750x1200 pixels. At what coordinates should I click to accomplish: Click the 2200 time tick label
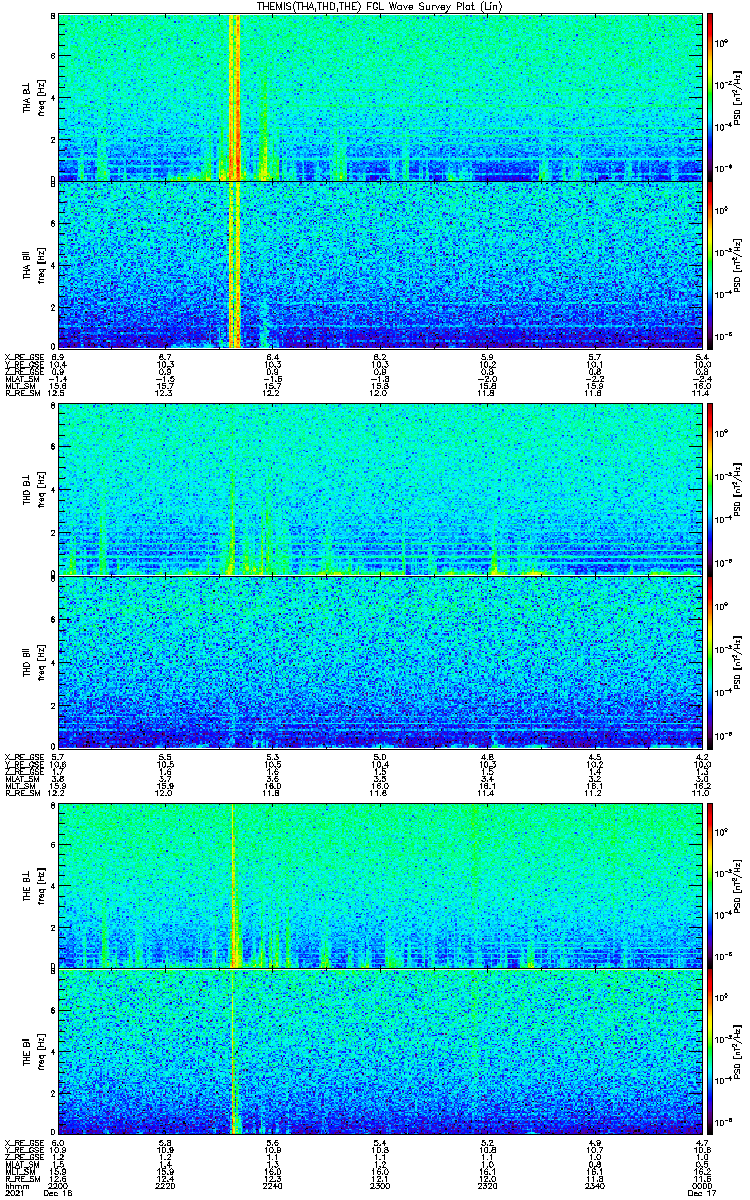pos(60,1184)
